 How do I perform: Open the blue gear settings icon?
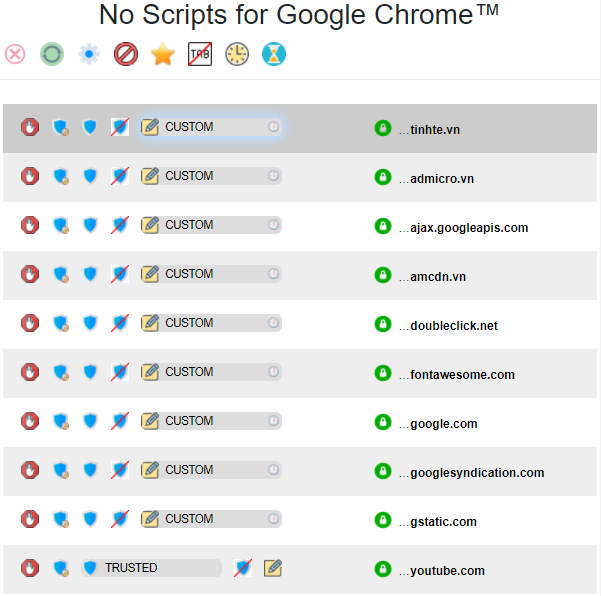point(89,54)
